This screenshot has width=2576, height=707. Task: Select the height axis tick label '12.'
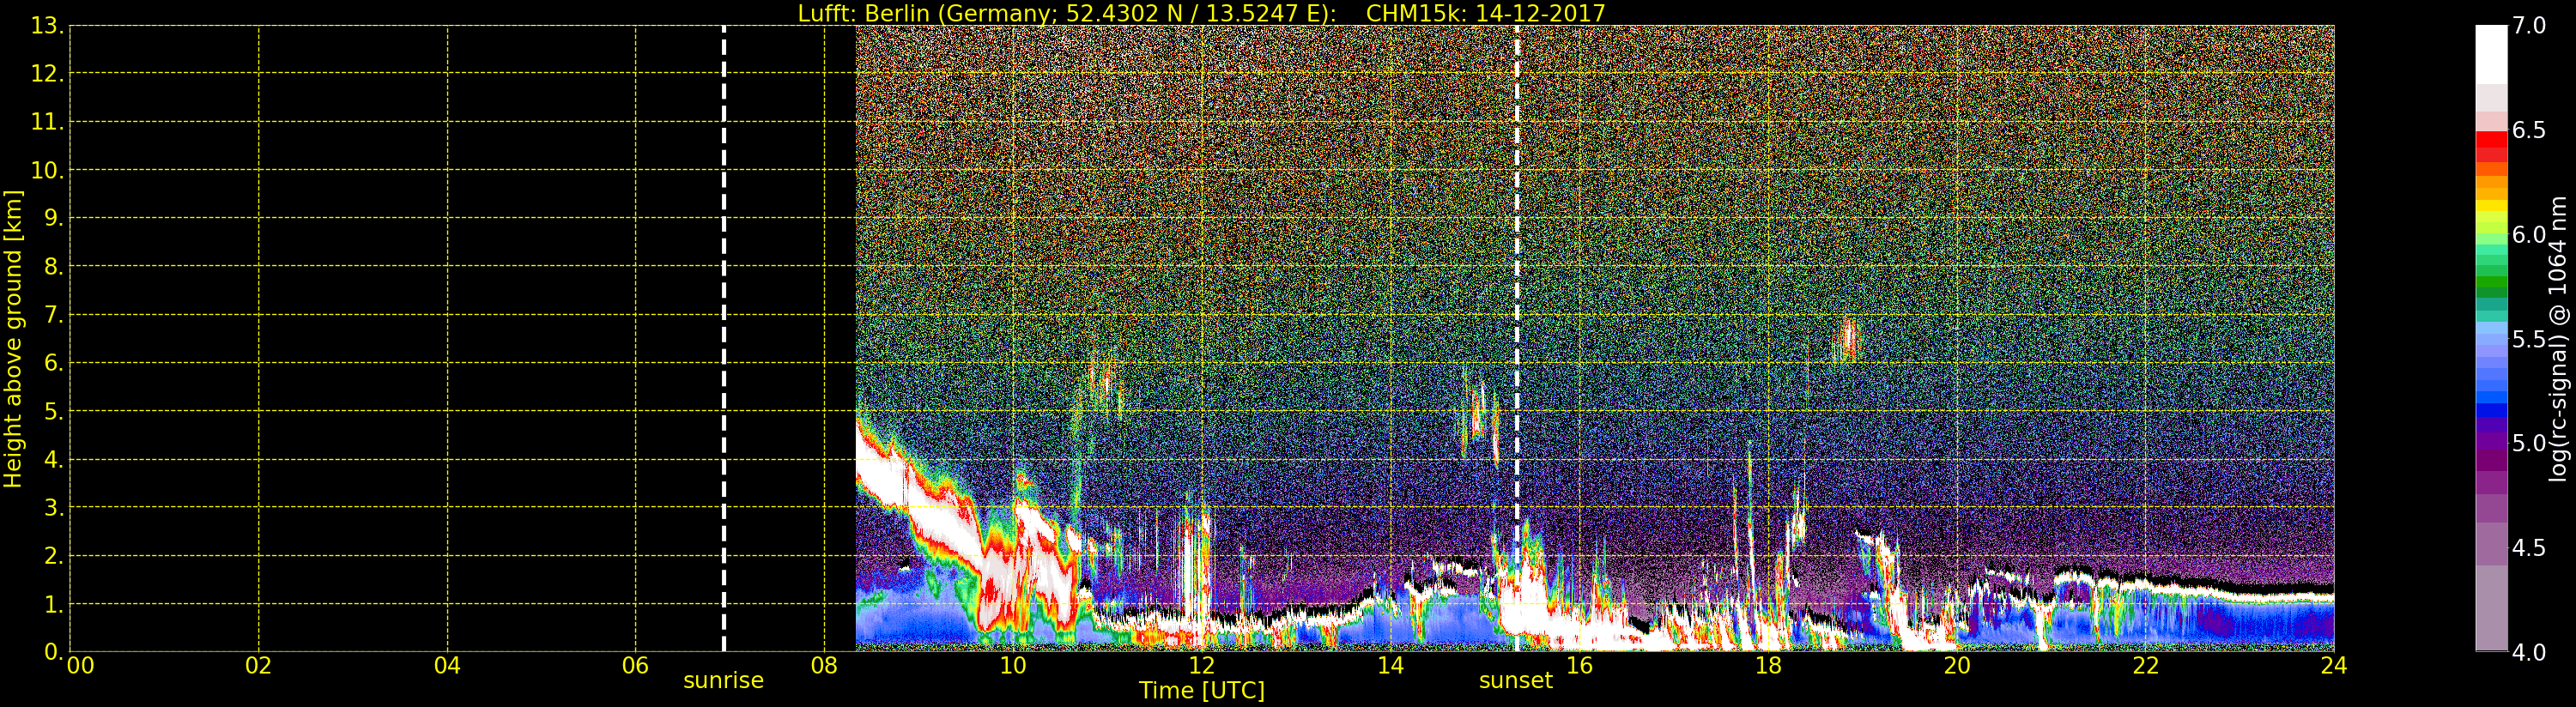(47, 74)
